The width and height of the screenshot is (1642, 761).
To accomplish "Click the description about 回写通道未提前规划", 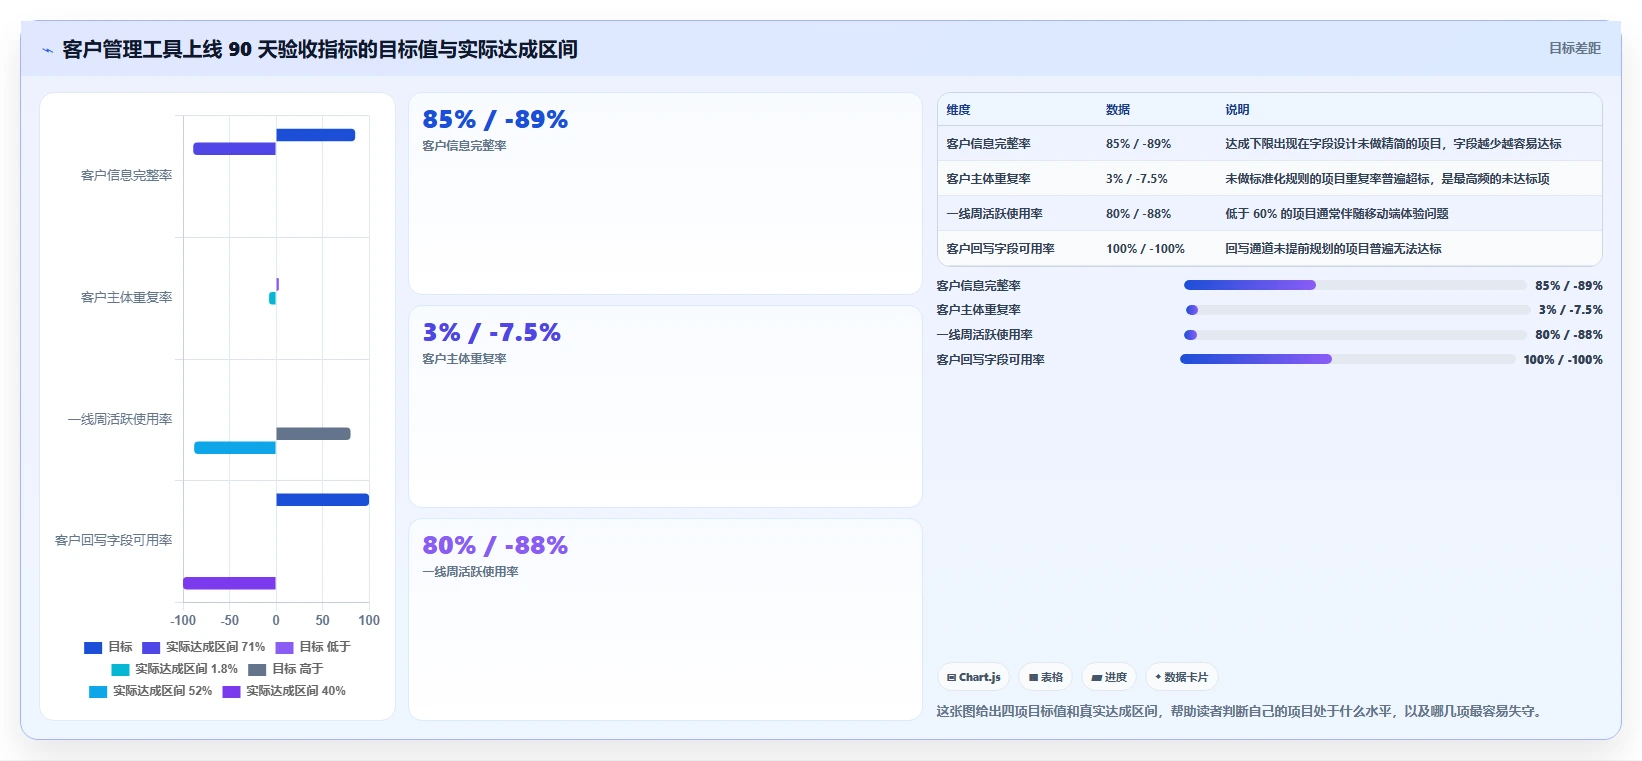I will pyautogui.click(x=1333, y=249).
